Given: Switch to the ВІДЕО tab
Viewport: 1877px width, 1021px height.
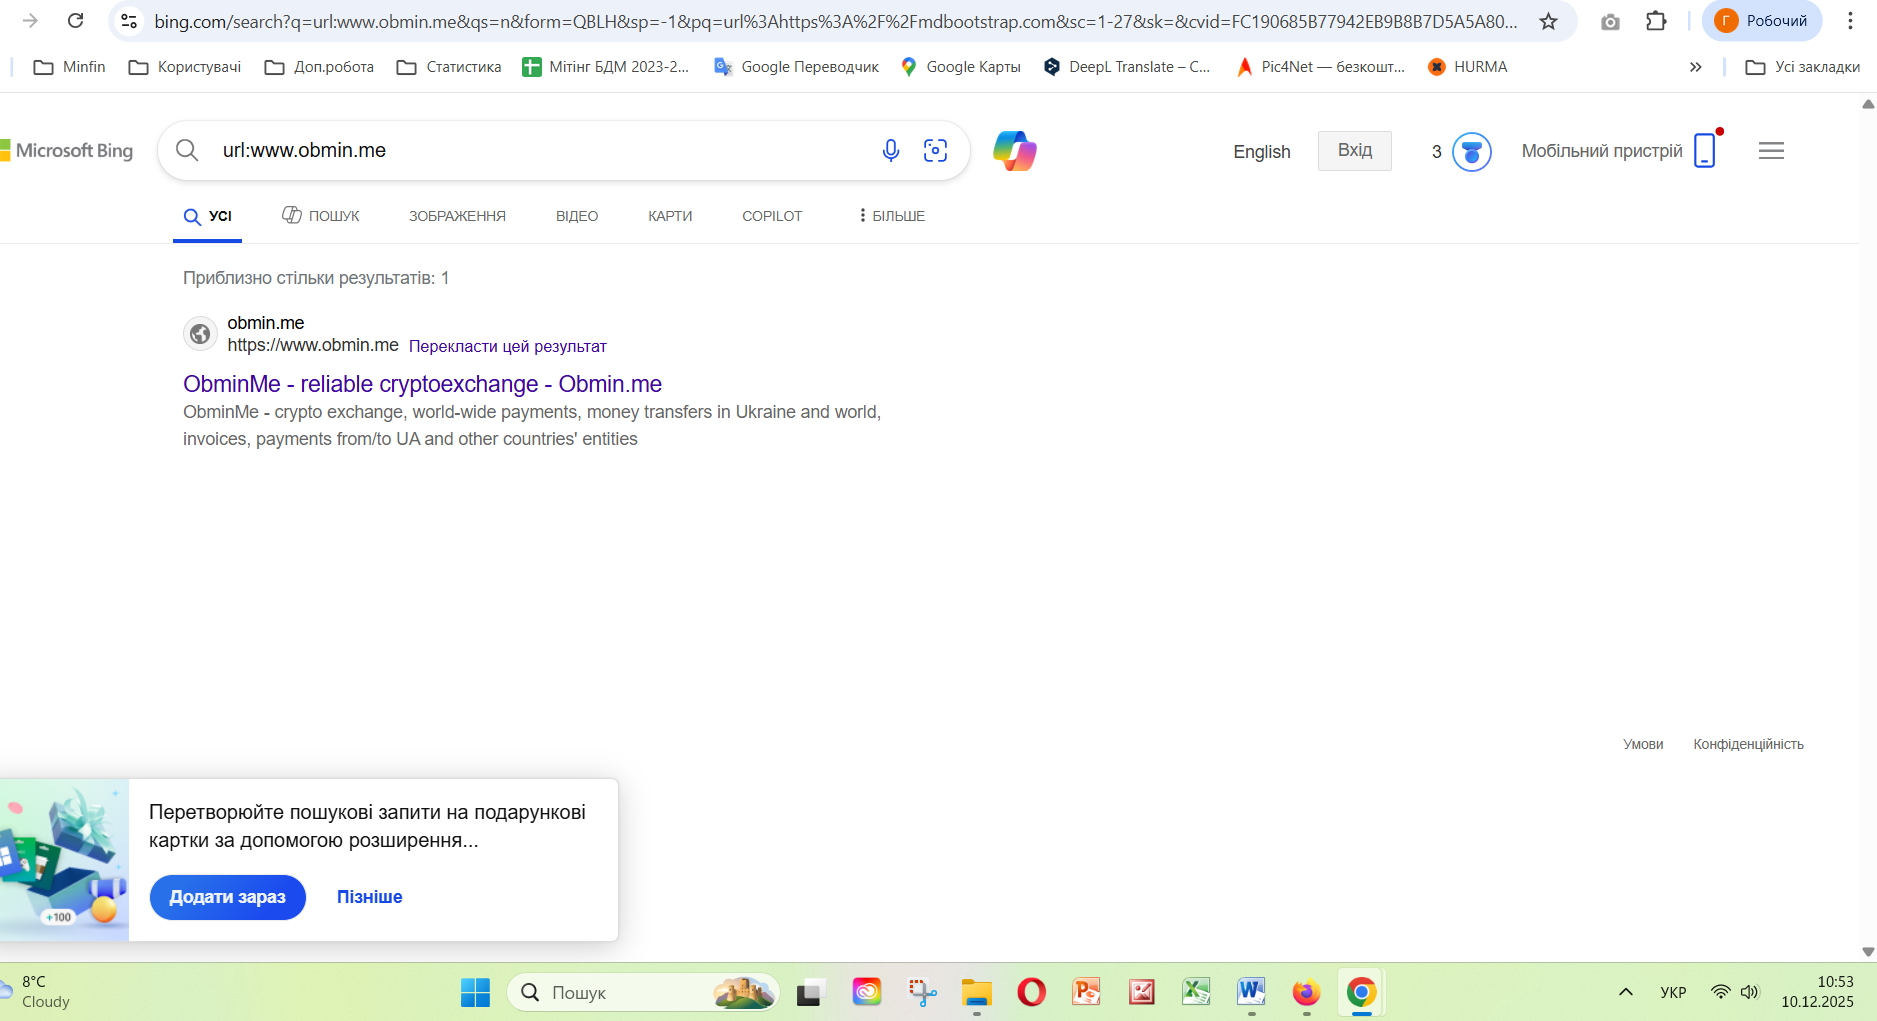Looking at the screenshot, I should point(577,216).
